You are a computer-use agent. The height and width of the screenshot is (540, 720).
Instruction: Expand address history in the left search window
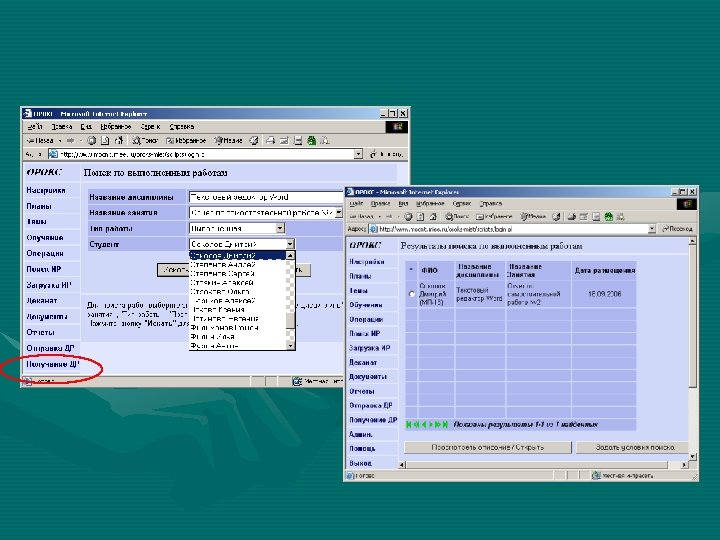[358, 154]
